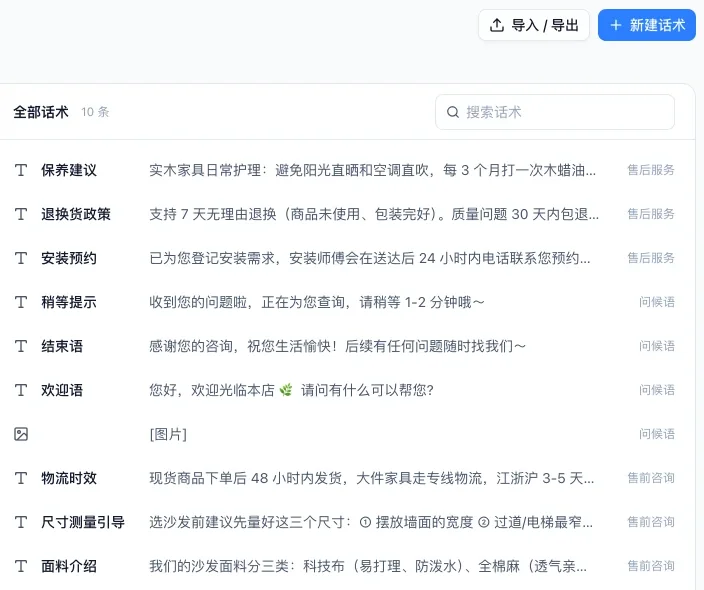Click the 导入 / 导出 button
The height and width of the screenshot is (590, 704).
534,25
